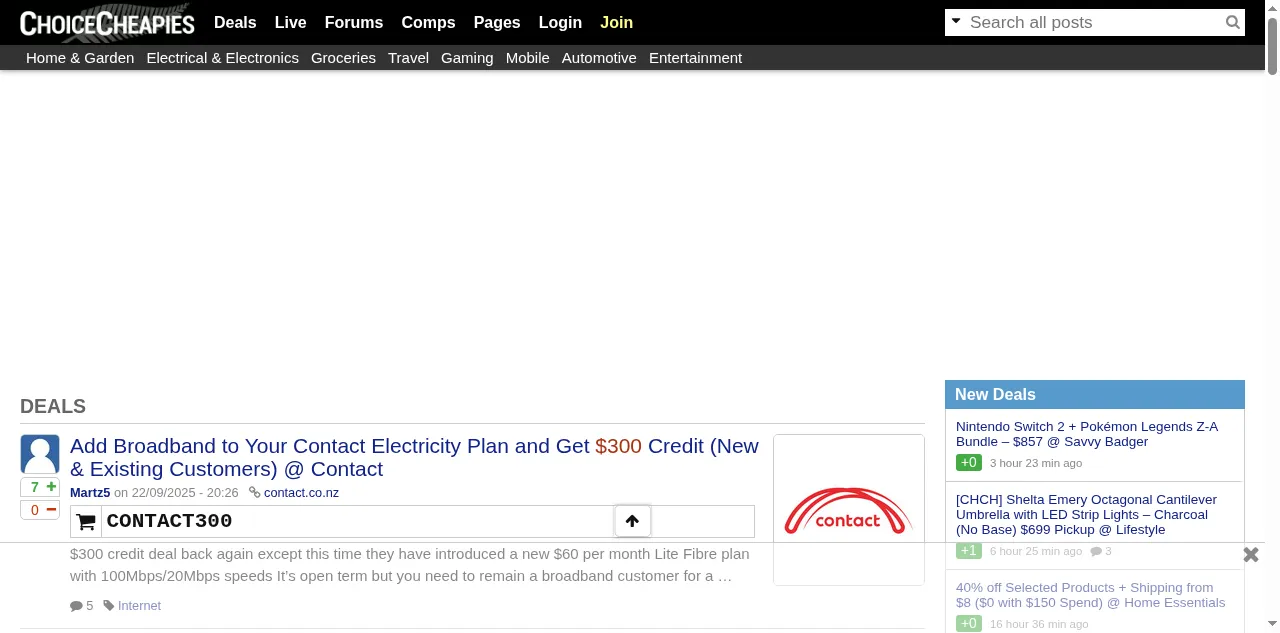Image resolution: width=1280 pixels, height=633 pixels.
Task: Open the Contact logo thumbnail
Action: coord(849,510)
